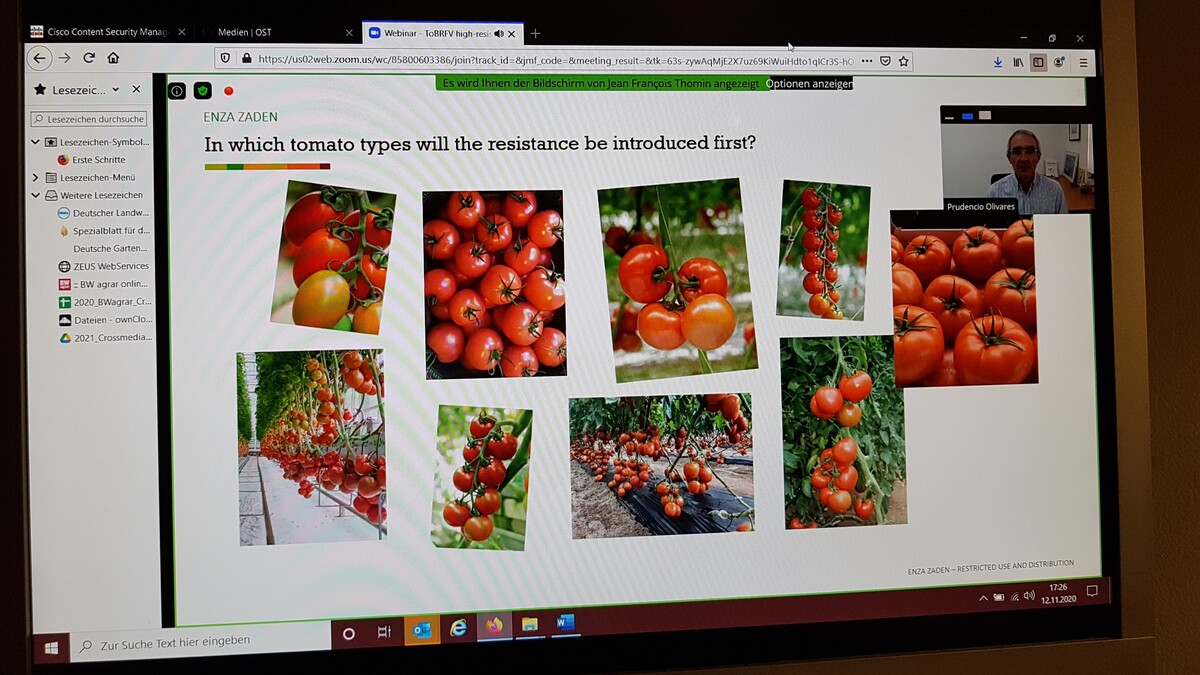Expand the Lesezeichen-Menü folder
The image size is (1200, 675).
pos(36,177)
